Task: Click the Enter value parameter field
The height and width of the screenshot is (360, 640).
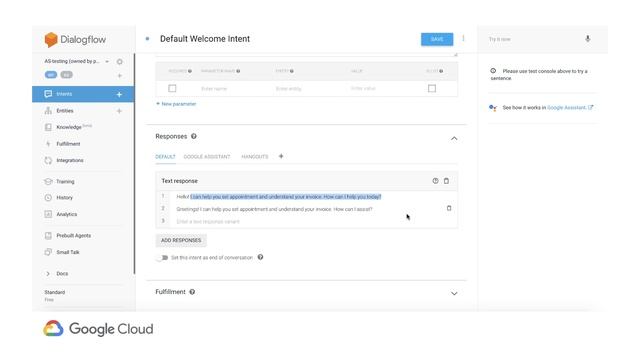Action: point(363,88)
